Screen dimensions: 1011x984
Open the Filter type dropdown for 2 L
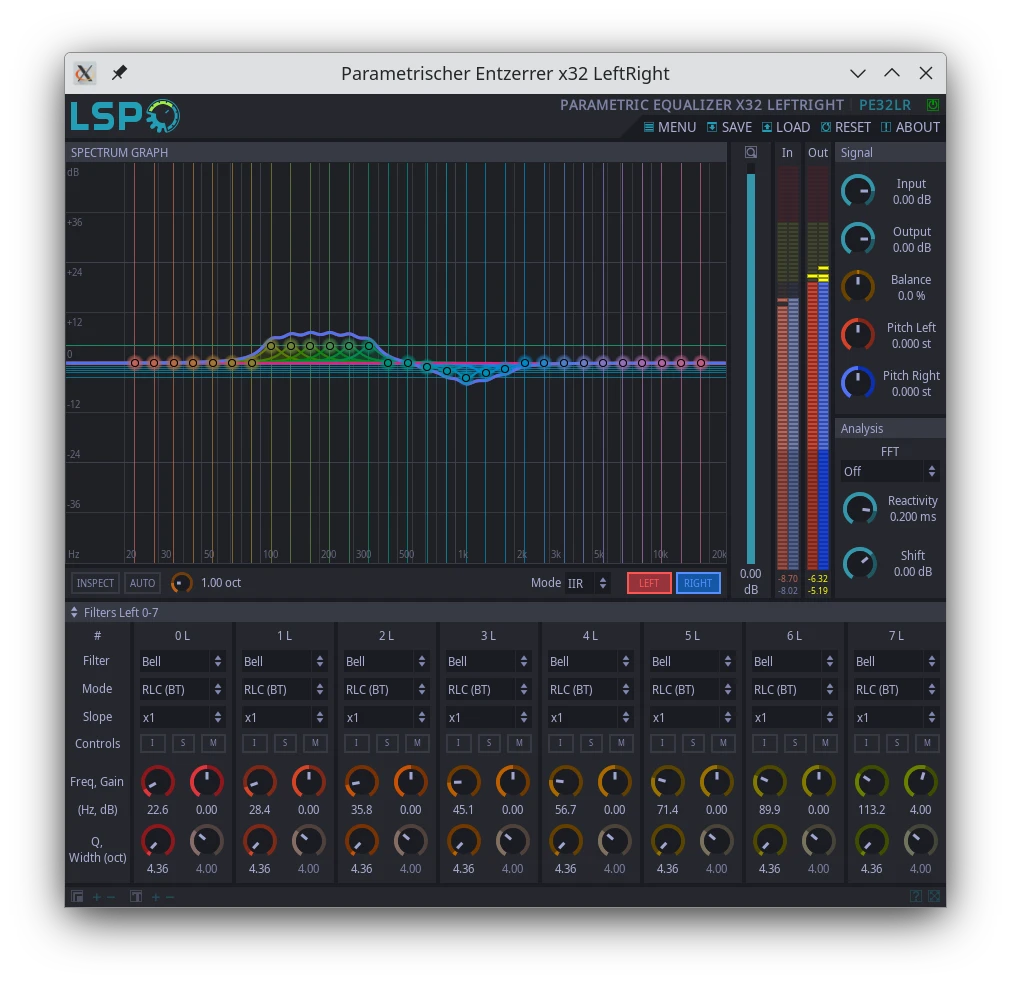click(384, 661)
